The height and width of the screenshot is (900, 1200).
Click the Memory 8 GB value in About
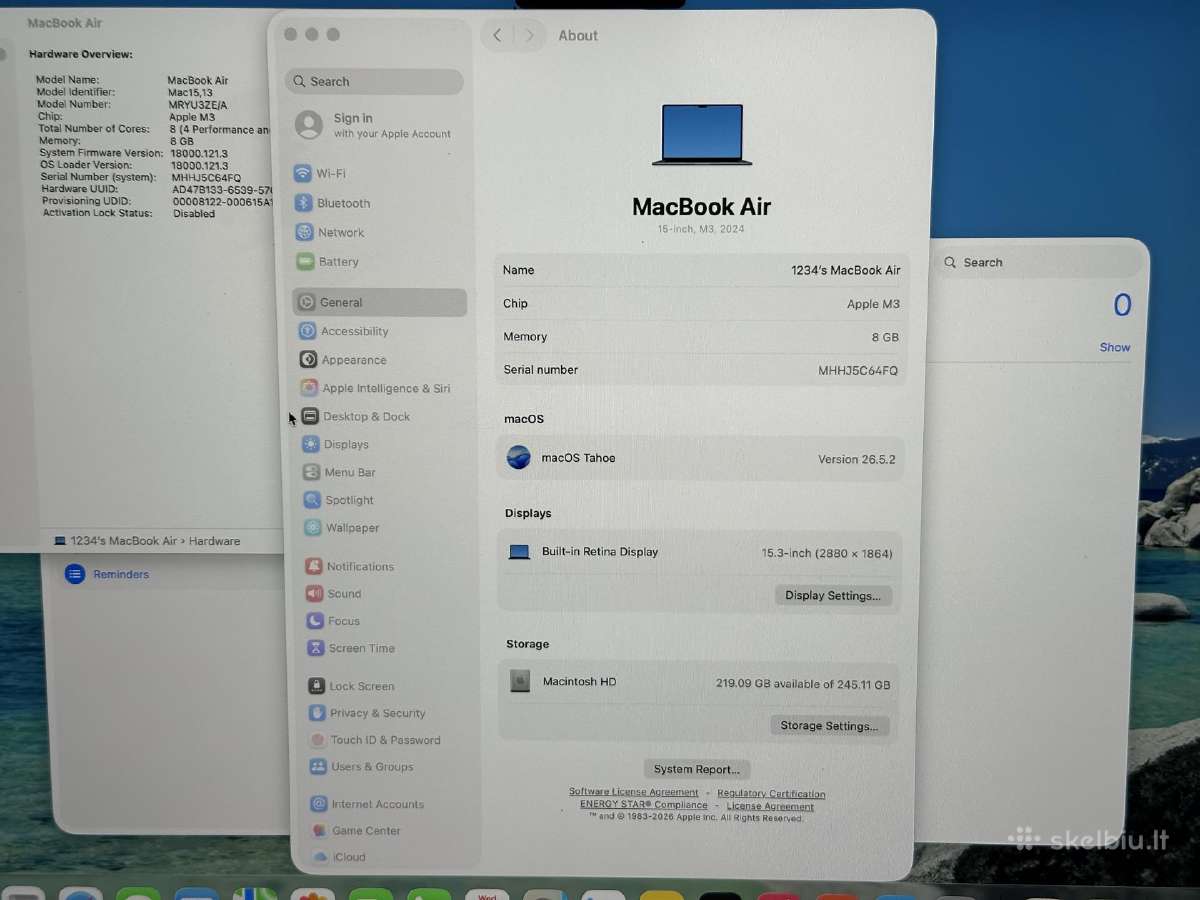pos(885,337)
